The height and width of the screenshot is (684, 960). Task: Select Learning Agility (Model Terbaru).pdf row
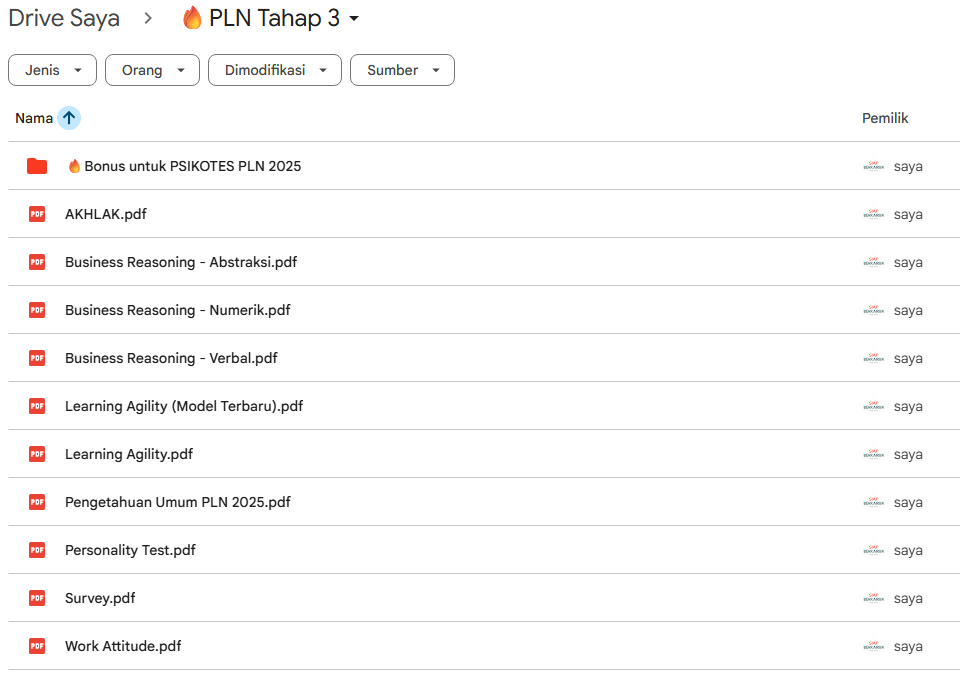(484, 406)
